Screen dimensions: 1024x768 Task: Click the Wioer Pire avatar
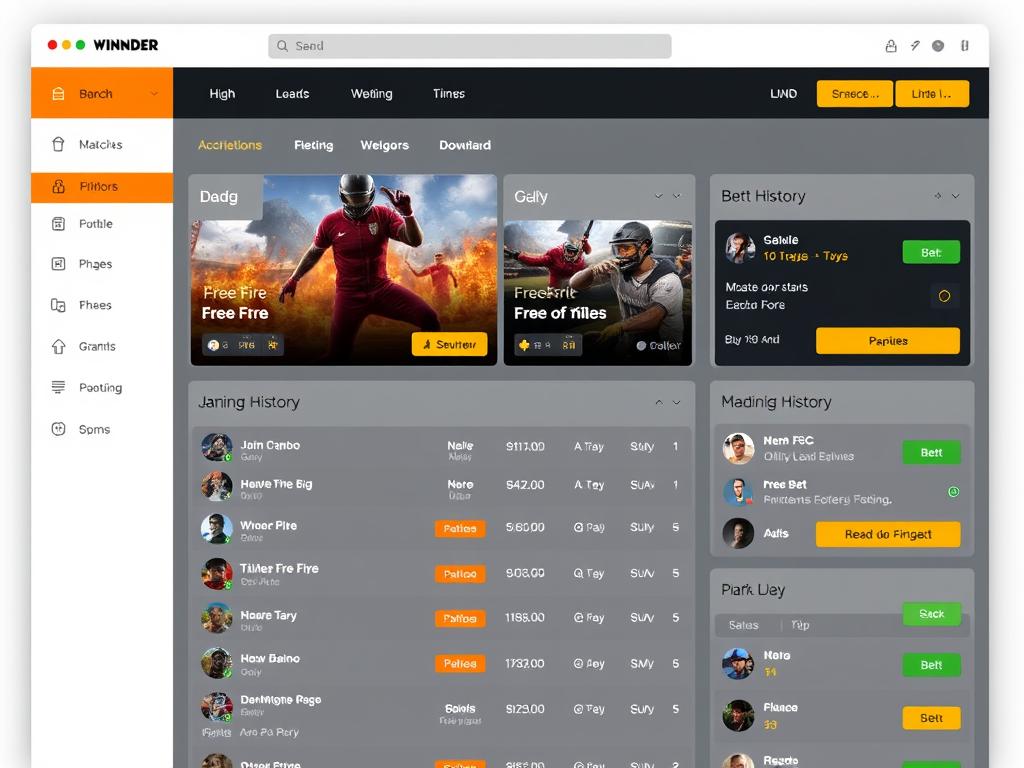coord(217,529)
